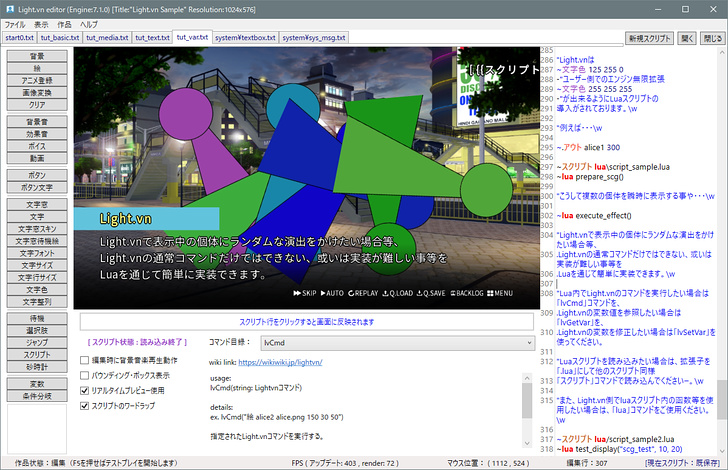Click the 変数 command button
728x470 pixels.
click(37, 384)
